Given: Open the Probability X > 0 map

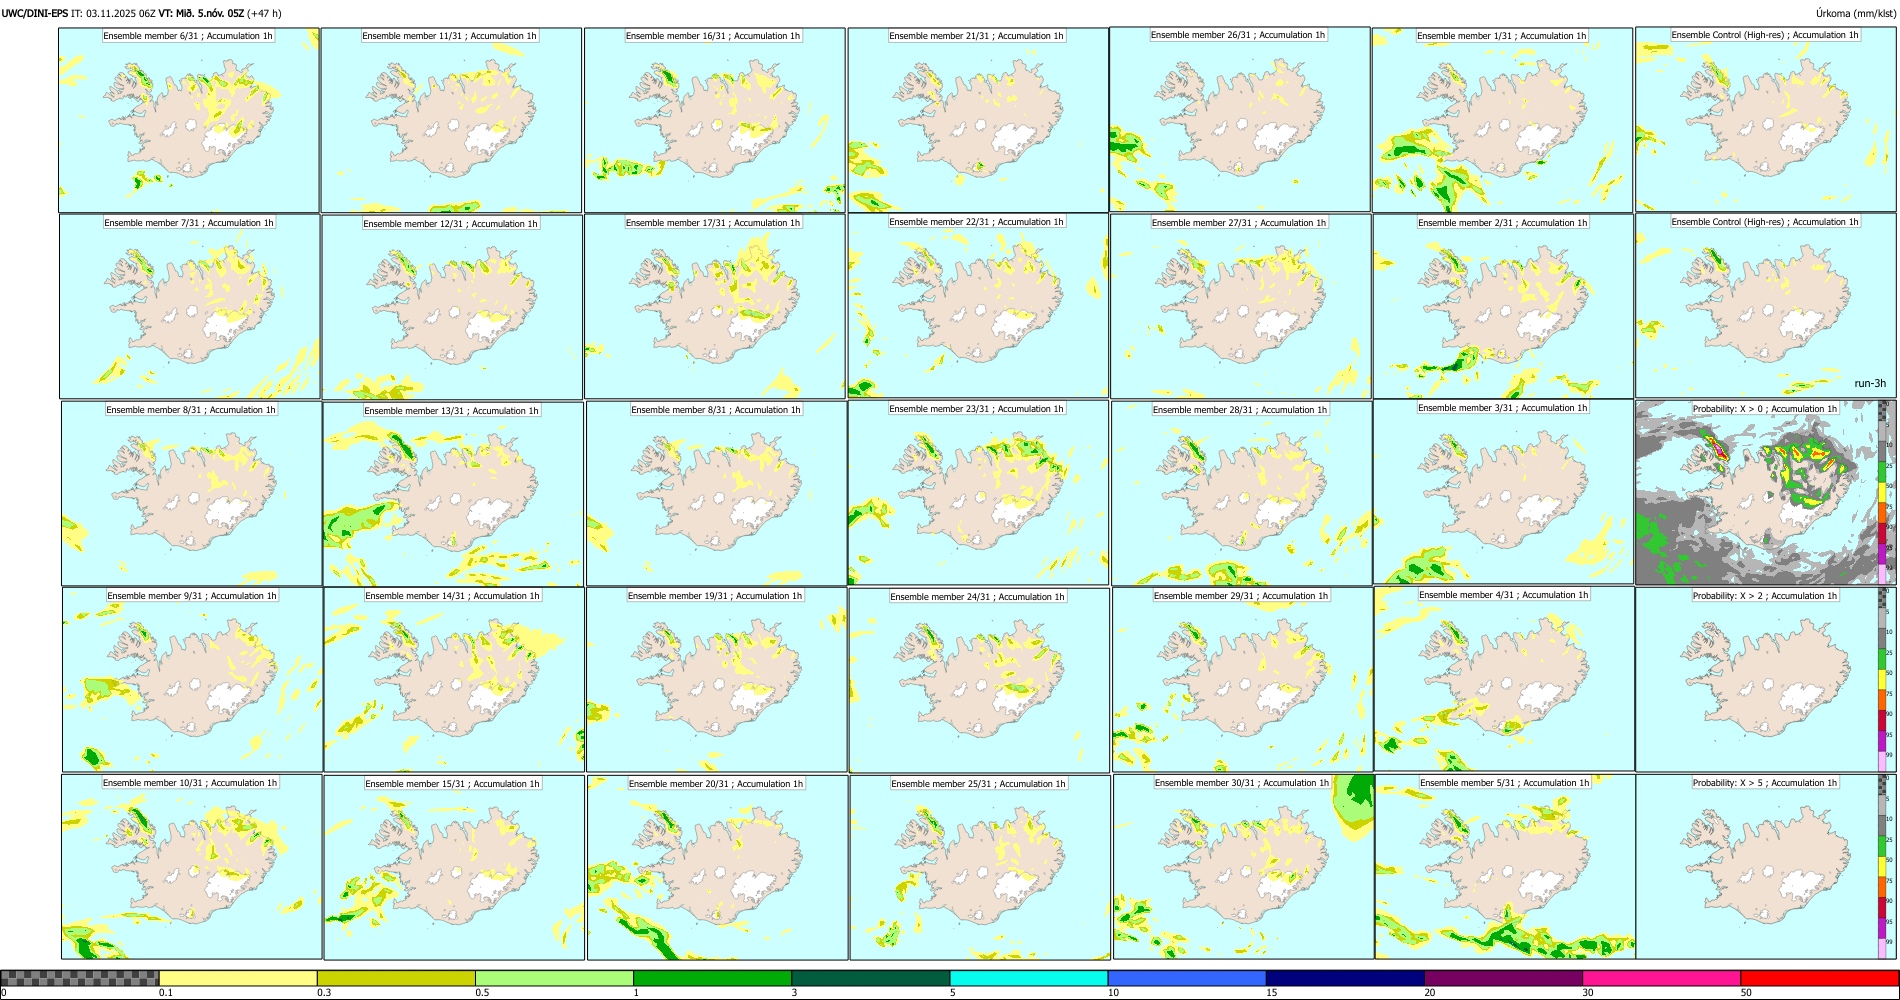Looking at the screenshot, I should [1765, 493].
